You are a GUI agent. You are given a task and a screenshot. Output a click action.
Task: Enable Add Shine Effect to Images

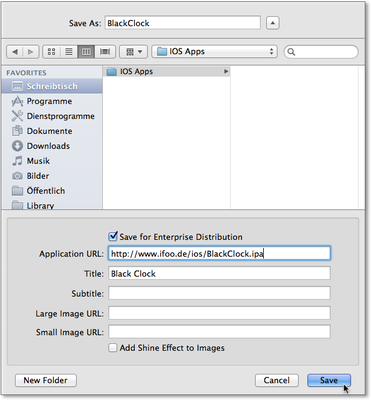tap(113, 348)
